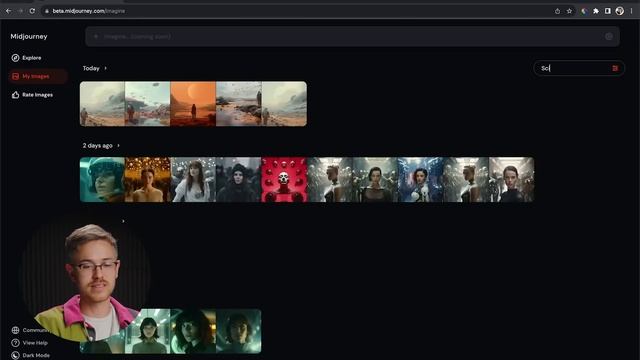This screenshot has height=360, width=640.
Task: Open second Today thumbnail with floating ships
Action: [x=147, y=104]
